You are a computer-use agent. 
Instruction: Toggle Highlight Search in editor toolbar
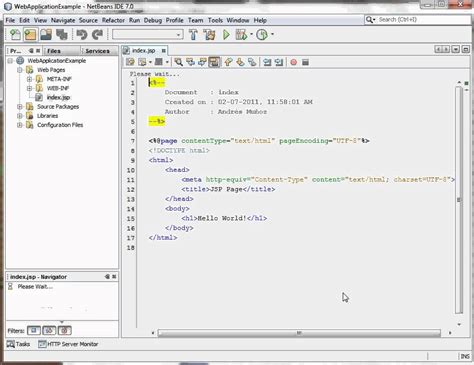tap(214, 62)
